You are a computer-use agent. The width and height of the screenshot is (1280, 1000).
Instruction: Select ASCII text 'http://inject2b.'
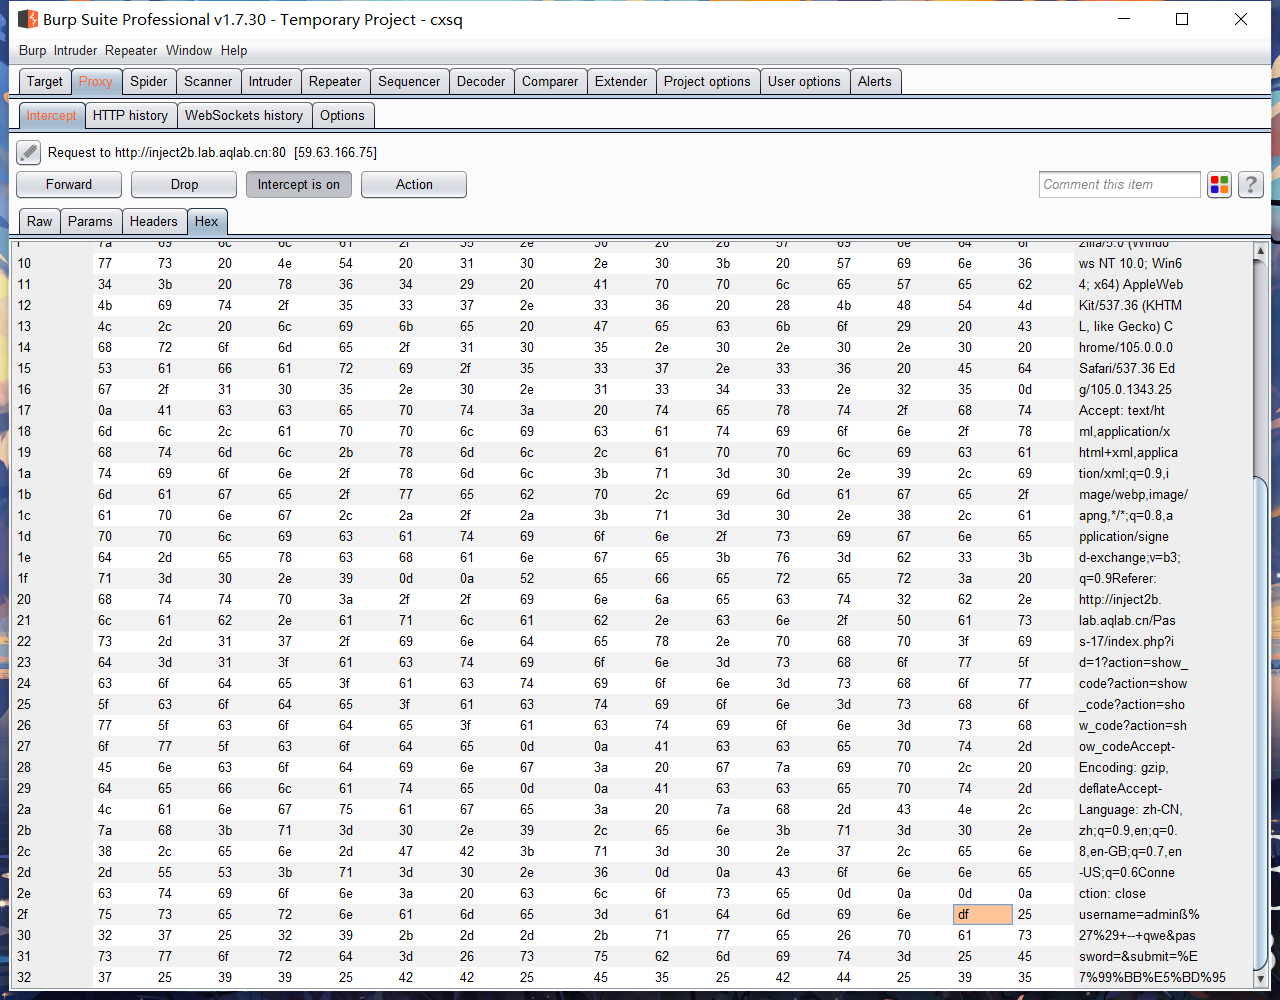[x=1120, y=599]
